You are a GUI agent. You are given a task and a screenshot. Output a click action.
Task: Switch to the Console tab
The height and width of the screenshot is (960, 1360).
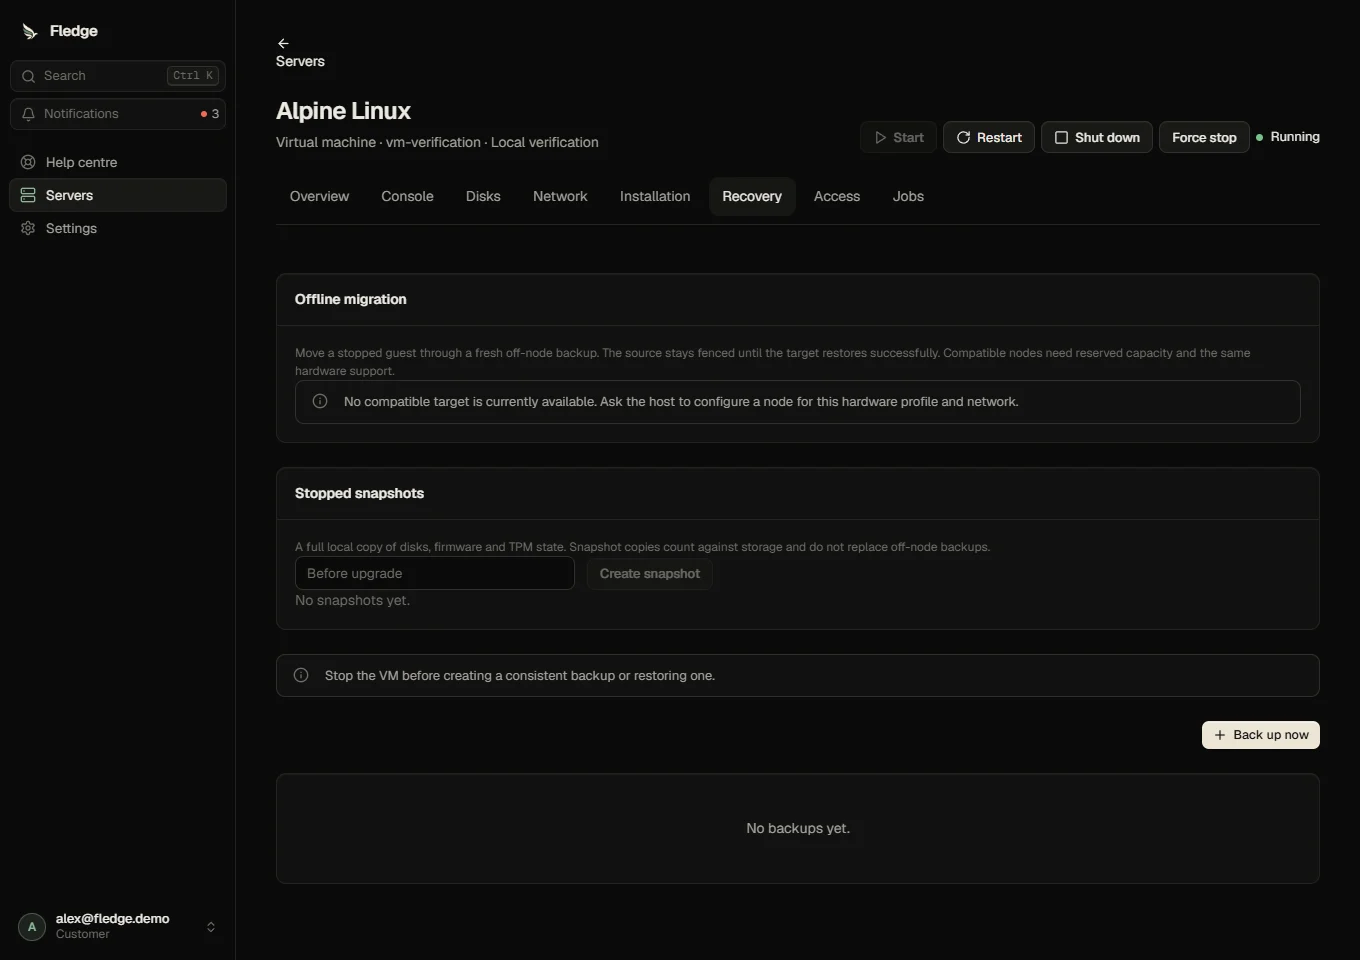coord(407,196)
